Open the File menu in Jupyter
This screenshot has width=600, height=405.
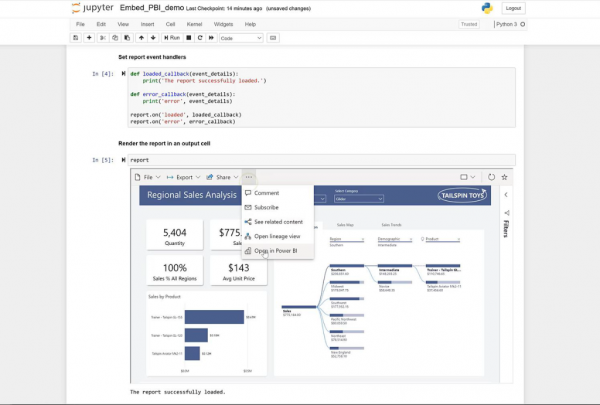pos(80,24)
